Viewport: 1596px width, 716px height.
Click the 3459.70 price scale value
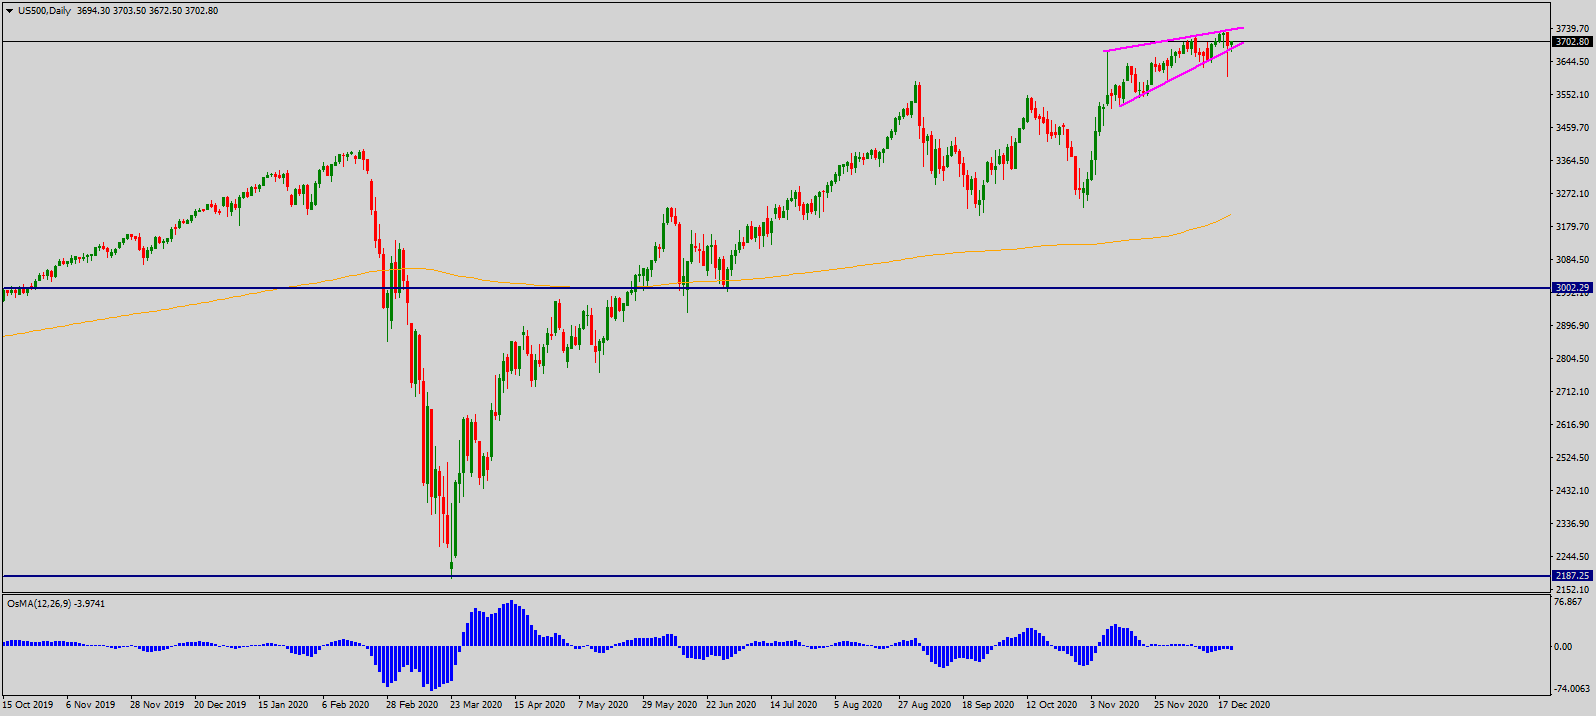coord(1572,128)
